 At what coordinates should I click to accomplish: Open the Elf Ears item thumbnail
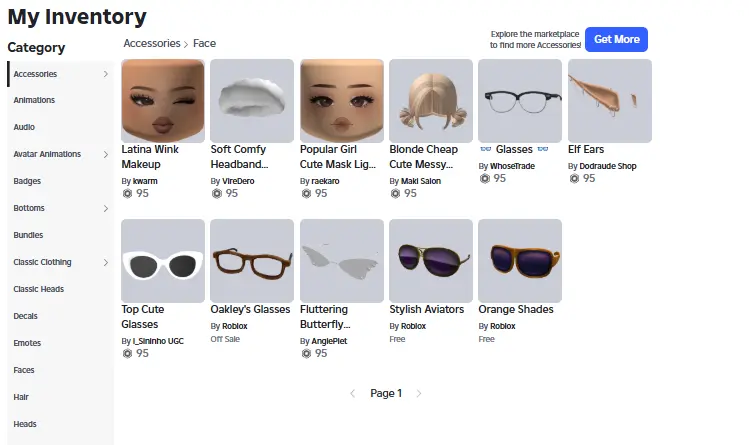(610, 101)
